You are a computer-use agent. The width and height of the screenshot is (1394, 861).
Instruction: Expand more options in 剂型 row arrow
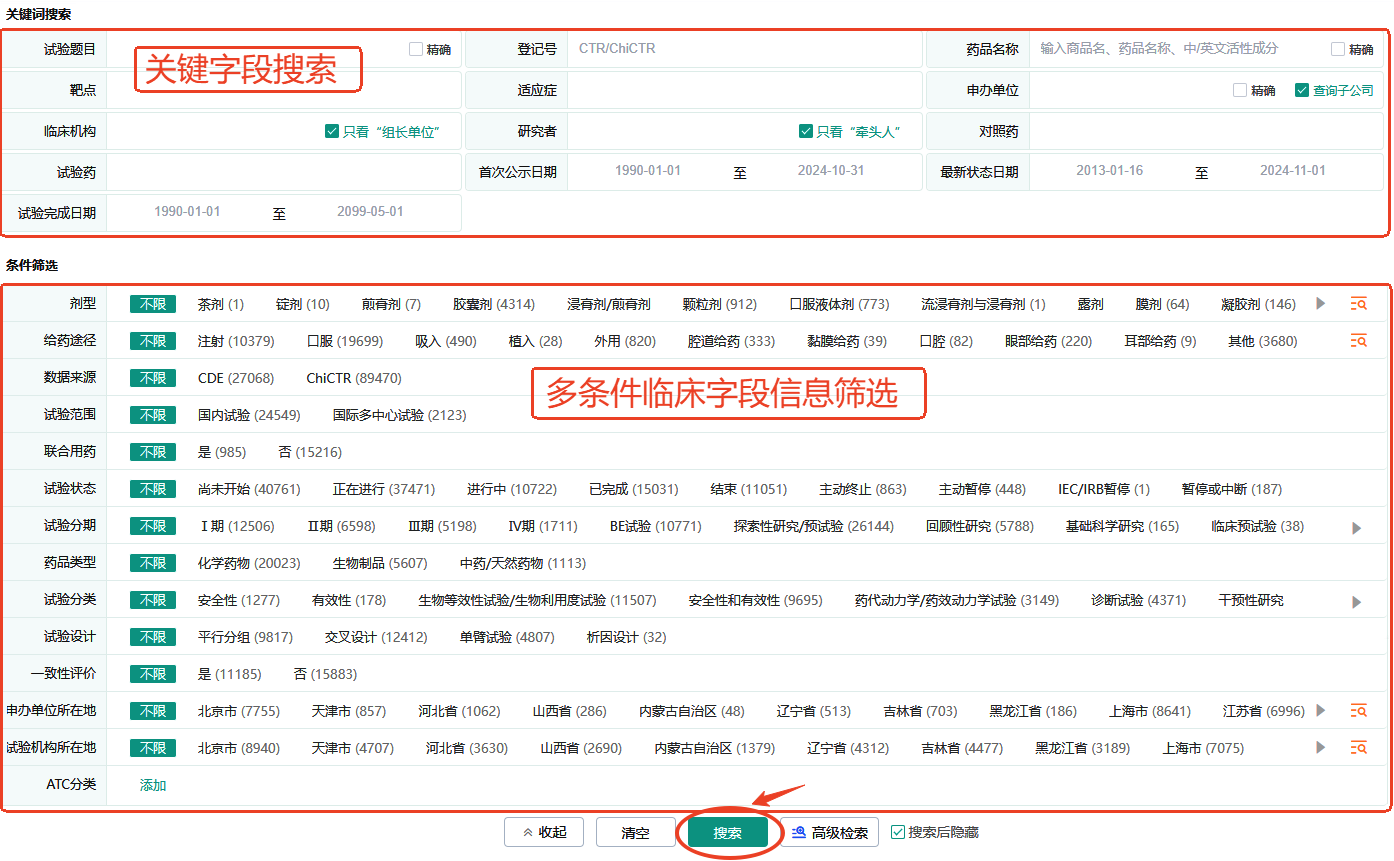pyautogui.click(x=1321, y=304)
